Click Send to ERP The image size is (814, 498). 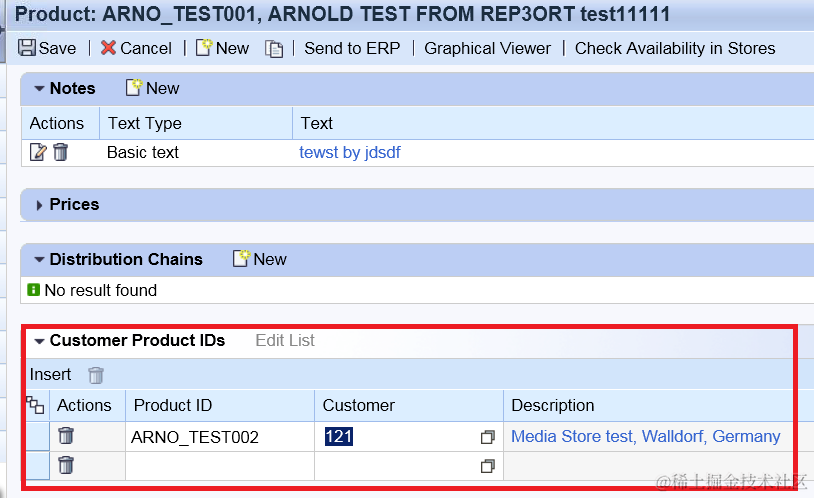(x=352, y=48)
